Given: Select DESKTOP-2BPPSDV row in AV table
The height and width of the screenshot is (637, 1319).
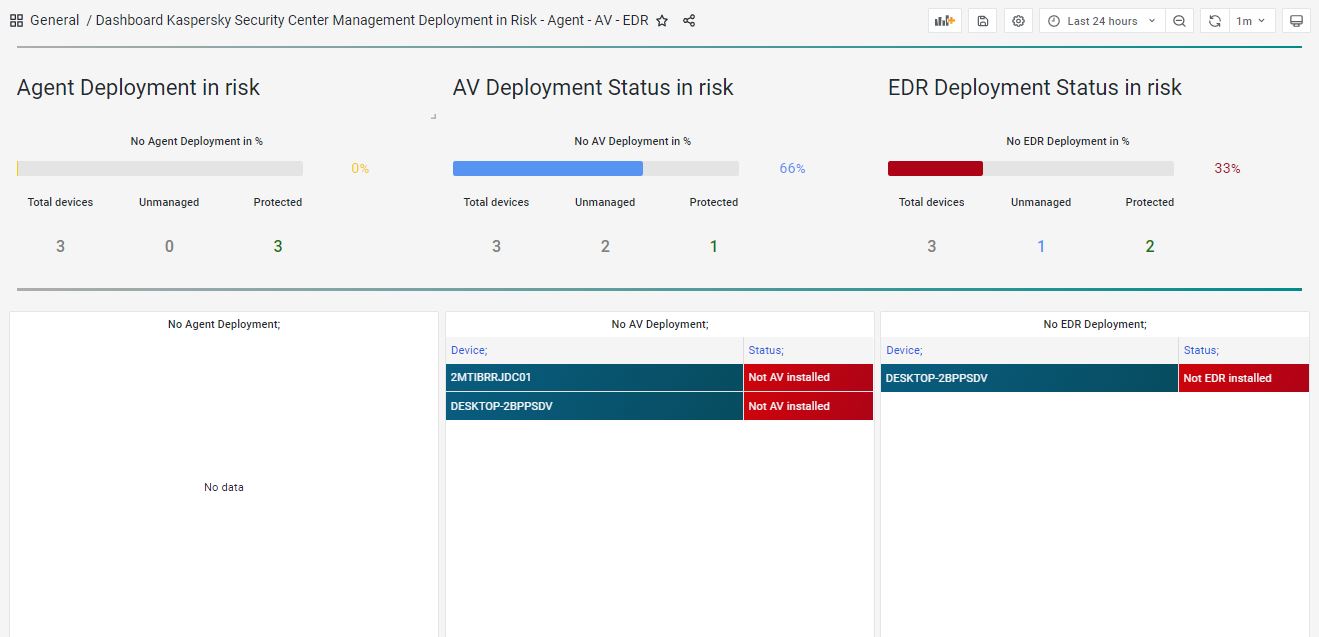Looking at the screenshot, I should click(x=594, y=406).
